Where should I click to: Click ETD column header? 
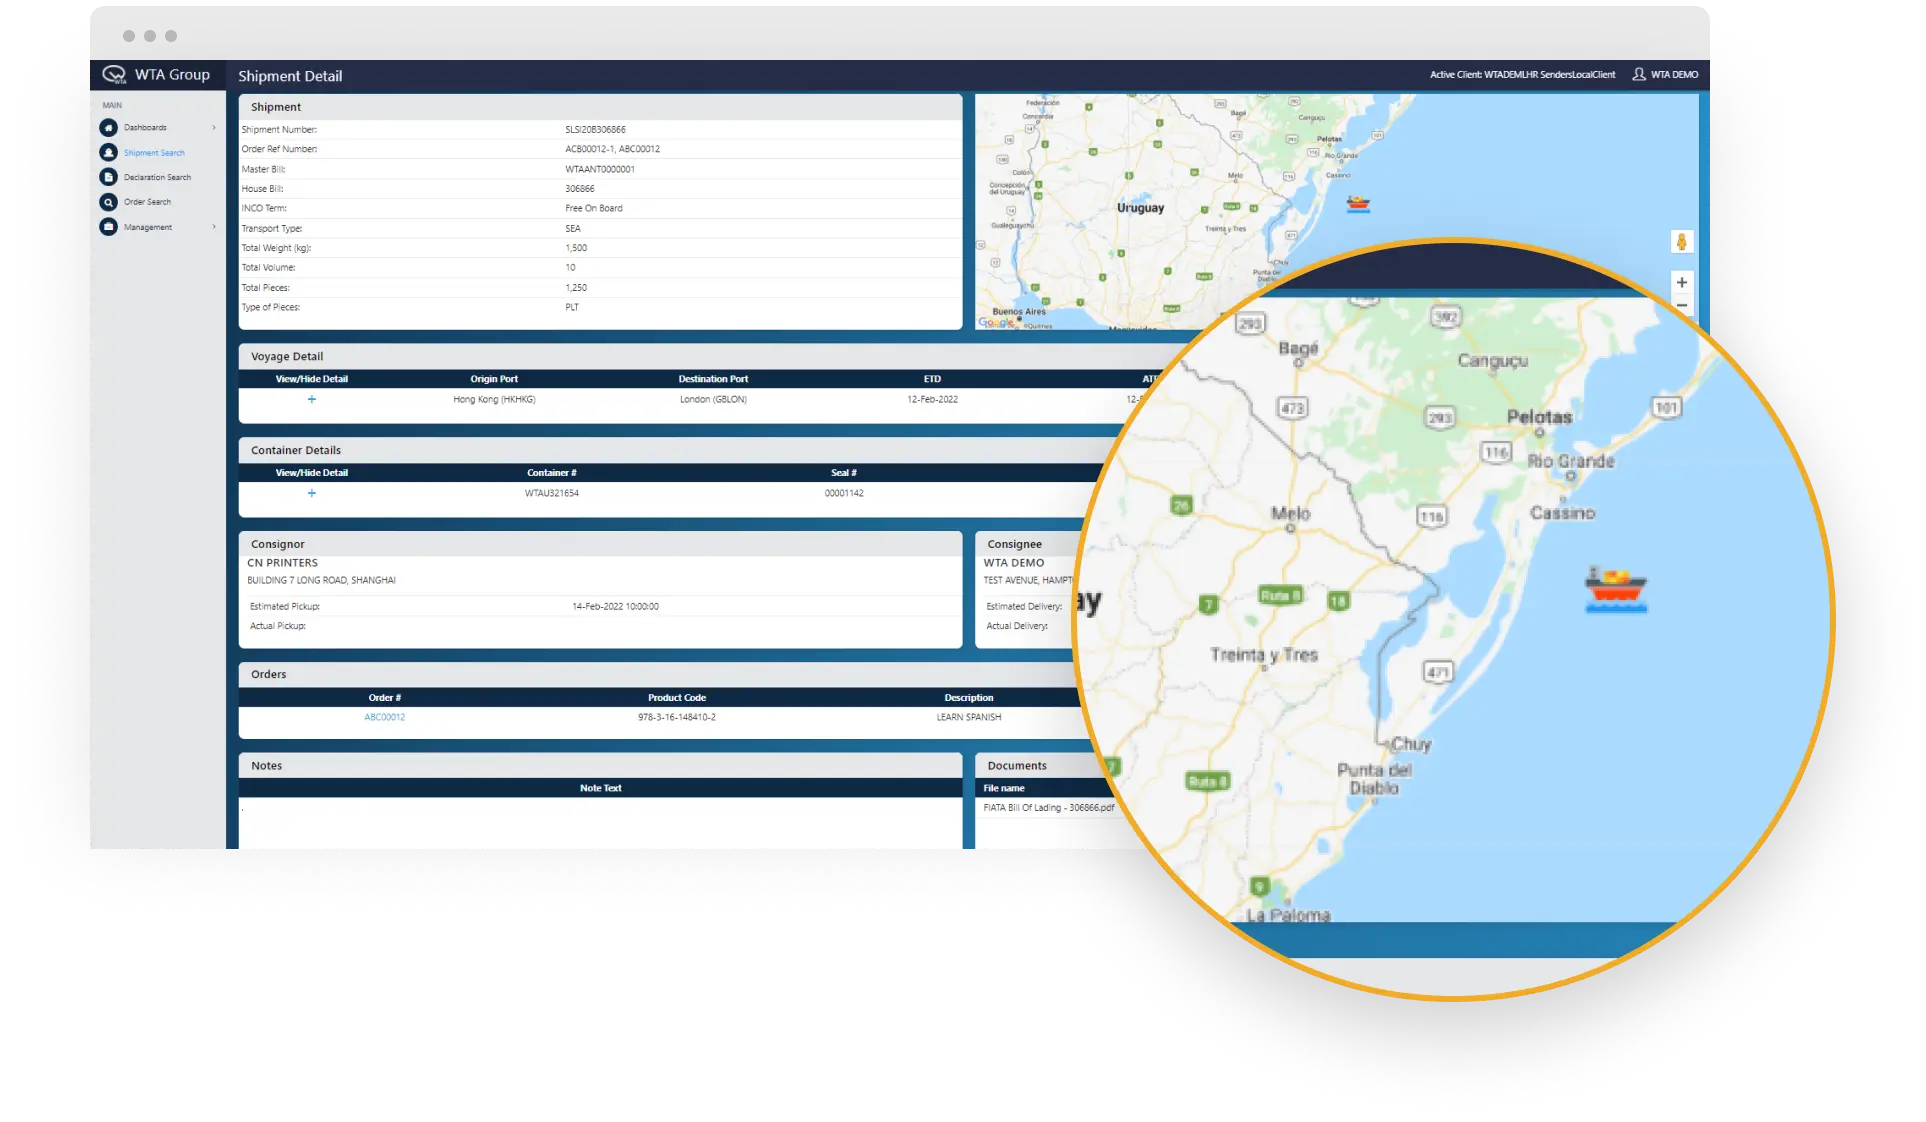[x=932, y=379]
